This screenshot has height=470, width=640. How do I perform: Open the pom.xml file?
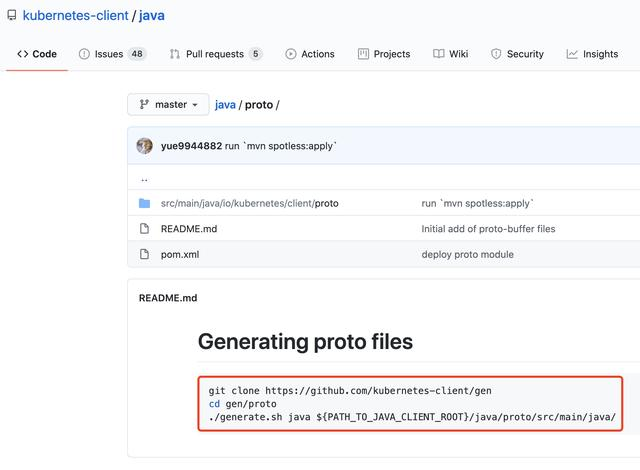180,254
